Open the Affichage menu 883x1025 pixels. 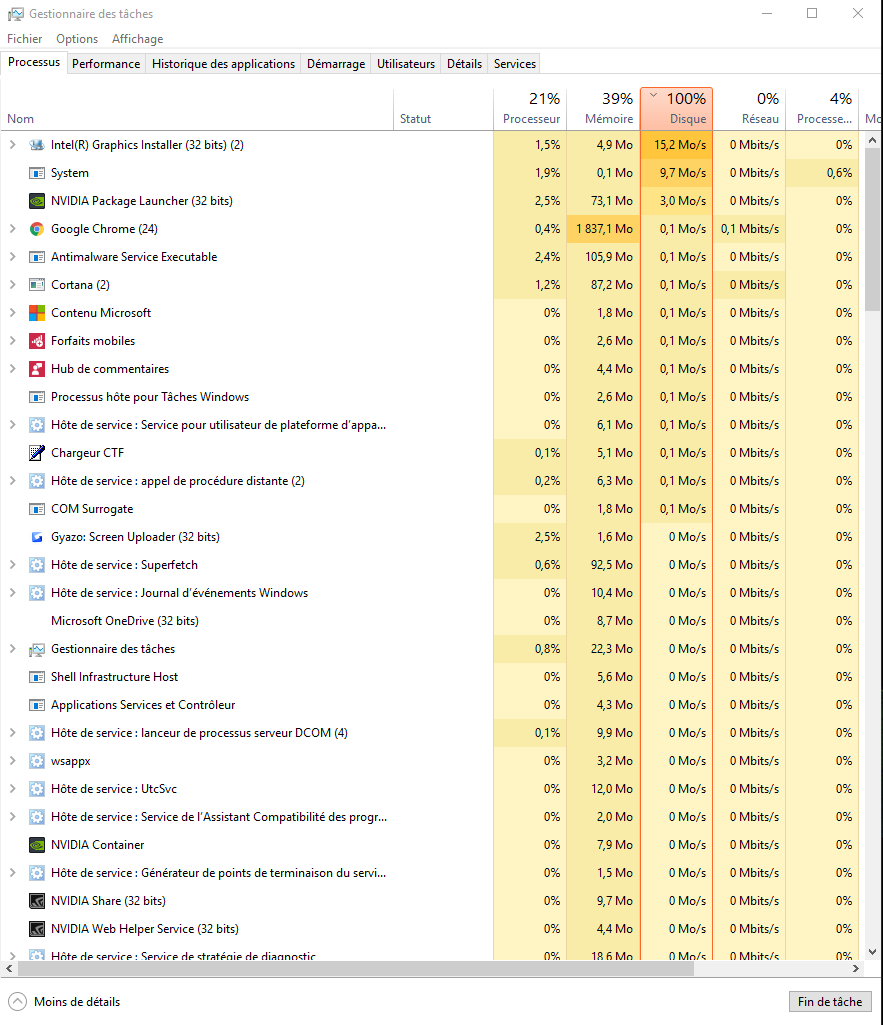(x=137, y=39)
